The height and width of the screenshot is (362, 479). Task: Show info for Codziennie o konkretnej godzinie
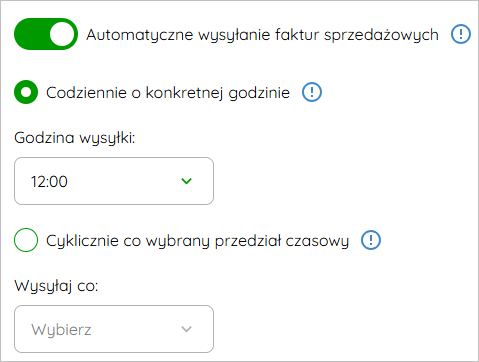312,92
